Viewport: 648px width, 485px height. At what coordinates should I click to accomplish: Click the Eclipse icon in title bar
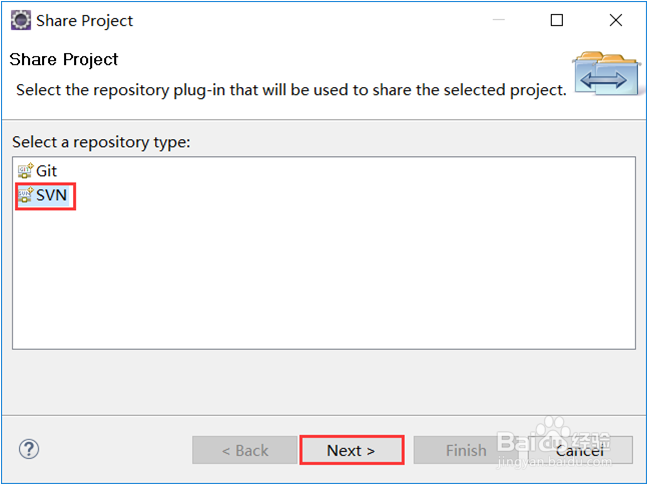tap(20, 20)
